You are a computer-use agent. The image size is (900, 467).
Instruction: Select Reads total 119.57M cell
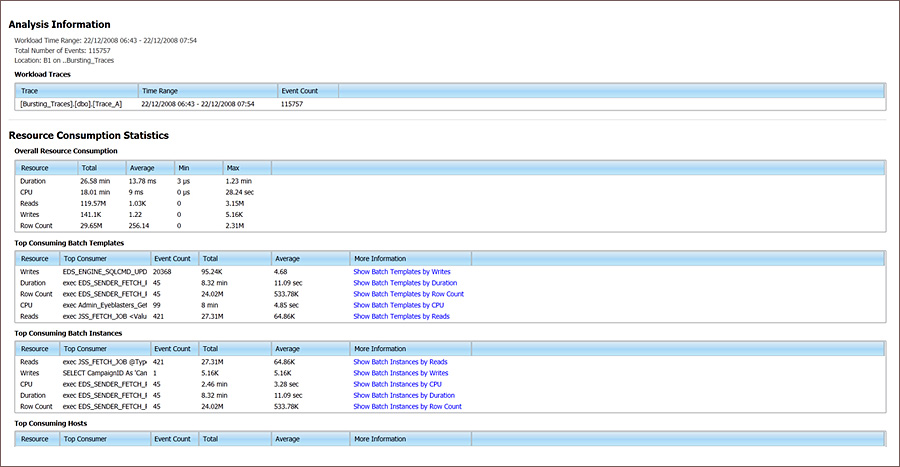coord(93,204)
